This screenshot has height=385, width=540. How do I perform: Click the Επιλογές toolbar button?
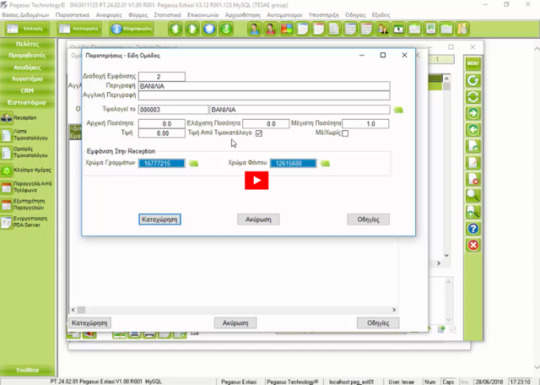[x=27, y=29]
